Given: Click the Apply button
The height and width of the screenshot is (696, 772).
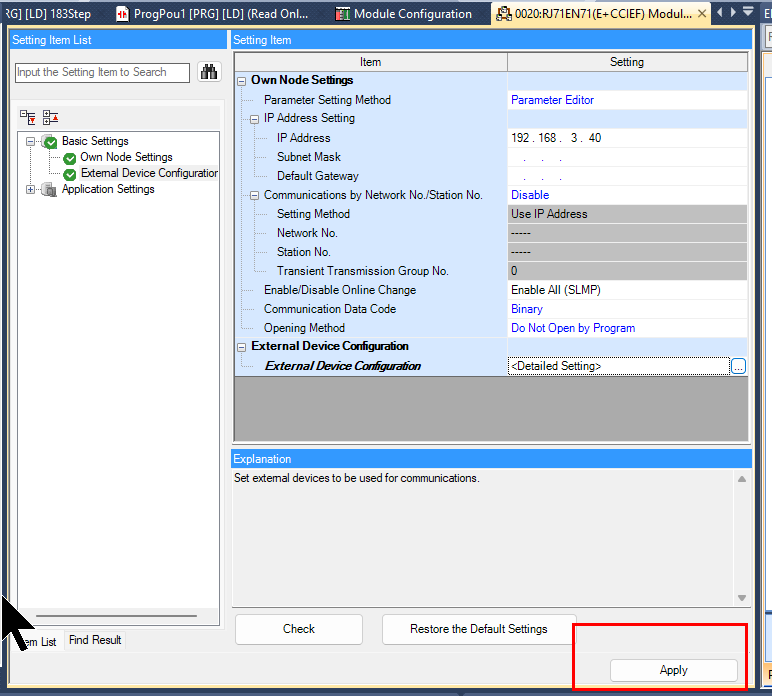Looking at the screenshot, I should [673, 670].
